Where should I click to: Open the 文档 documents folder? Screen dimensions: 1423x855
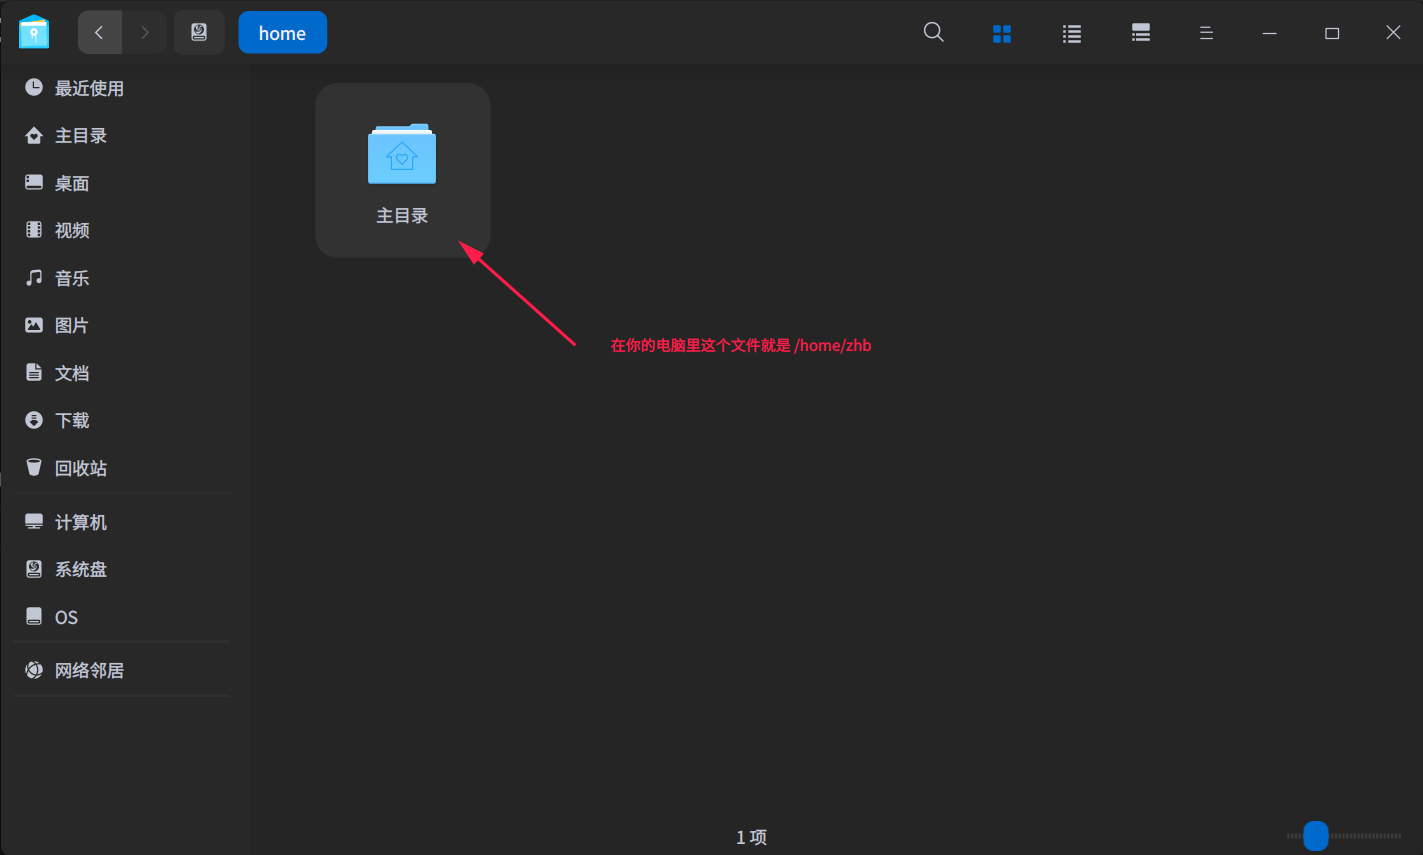(x=70, y=372)
